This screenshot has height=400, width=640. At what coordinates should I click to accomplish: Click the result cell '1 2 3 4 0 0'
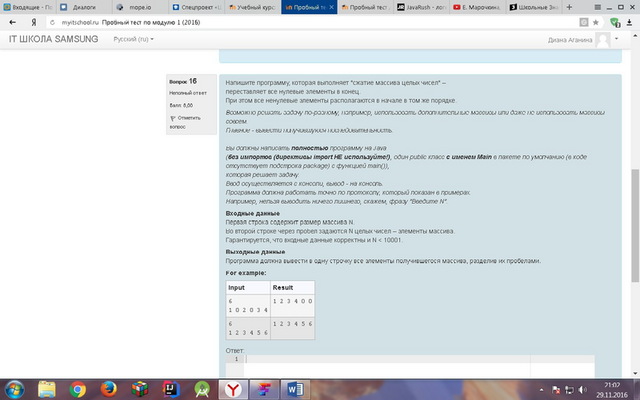point(292,306)
